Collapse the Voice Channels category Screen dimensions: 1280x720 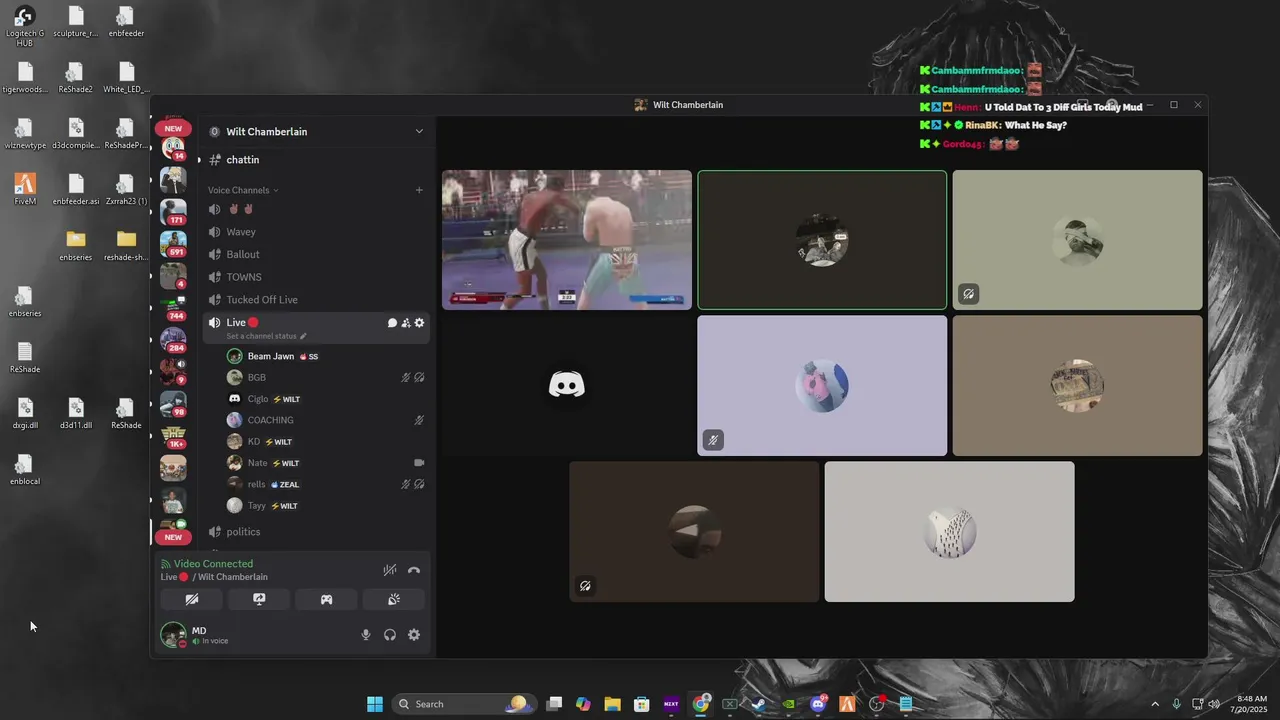pyautogui.click(x=243, y=190)
